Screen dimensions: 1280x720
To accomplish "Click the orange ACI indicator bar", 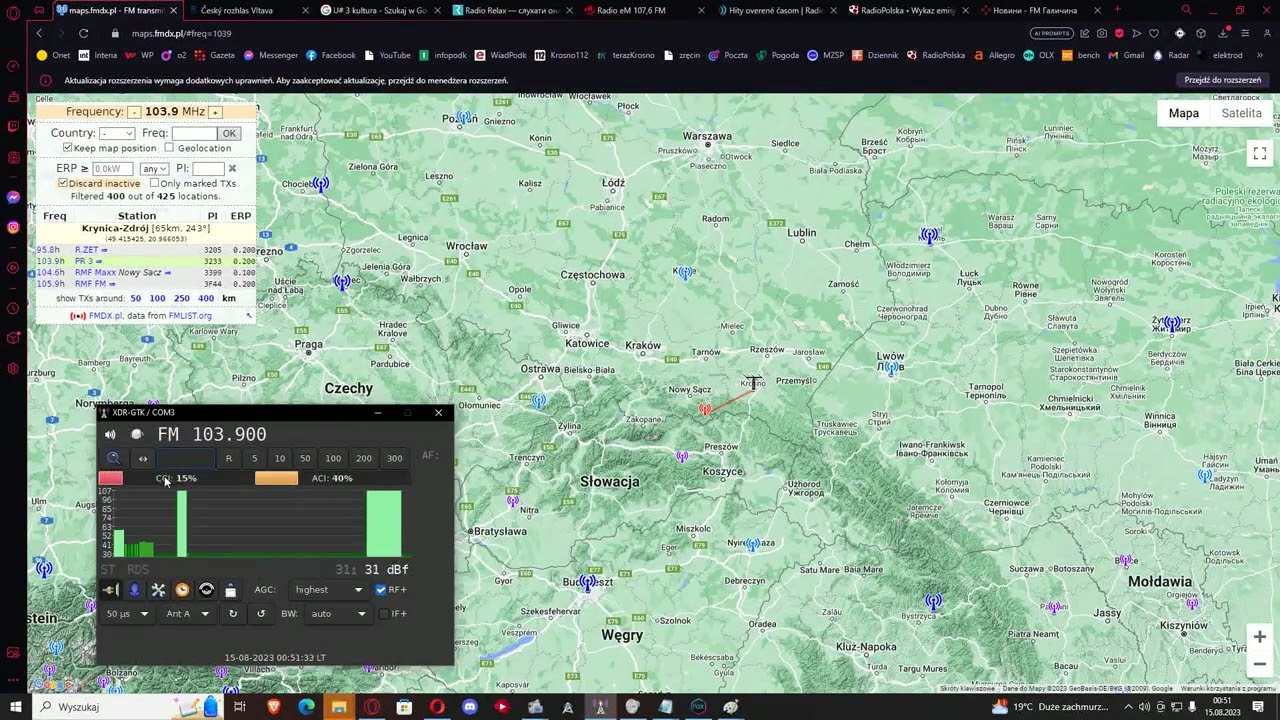I will pos(276,478).
